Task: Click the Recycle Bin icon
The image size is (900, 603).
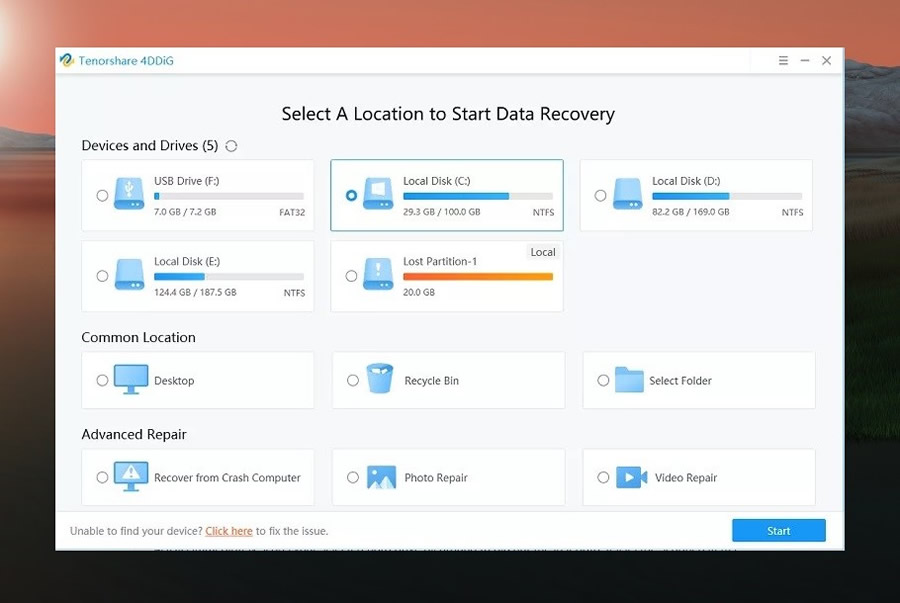Action: point(379,379)
